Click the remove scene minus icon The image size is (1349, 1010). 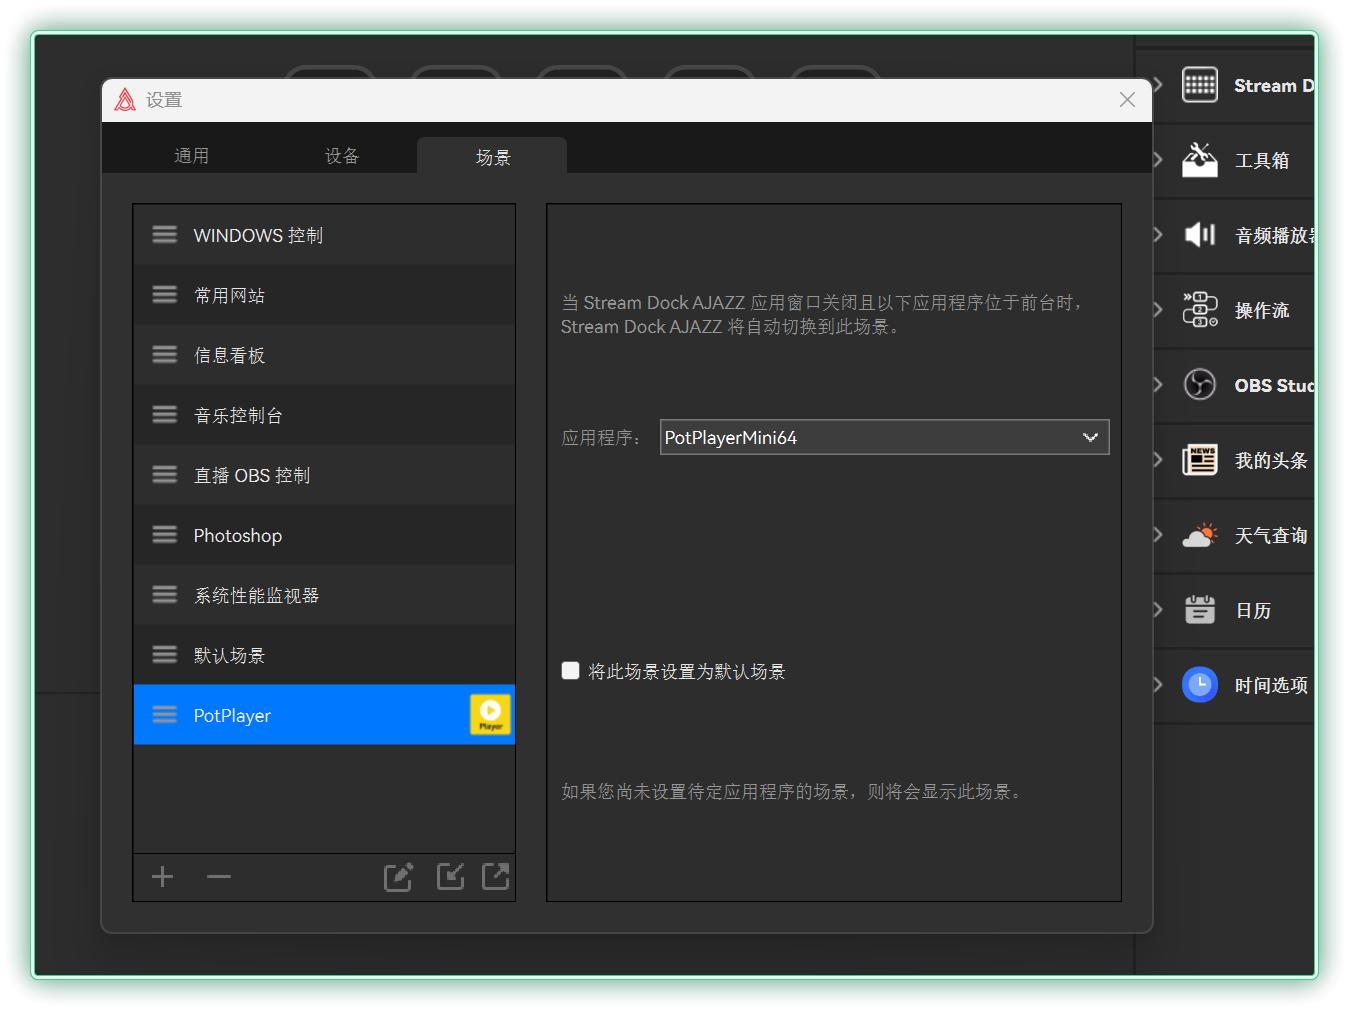click(219, 877)
